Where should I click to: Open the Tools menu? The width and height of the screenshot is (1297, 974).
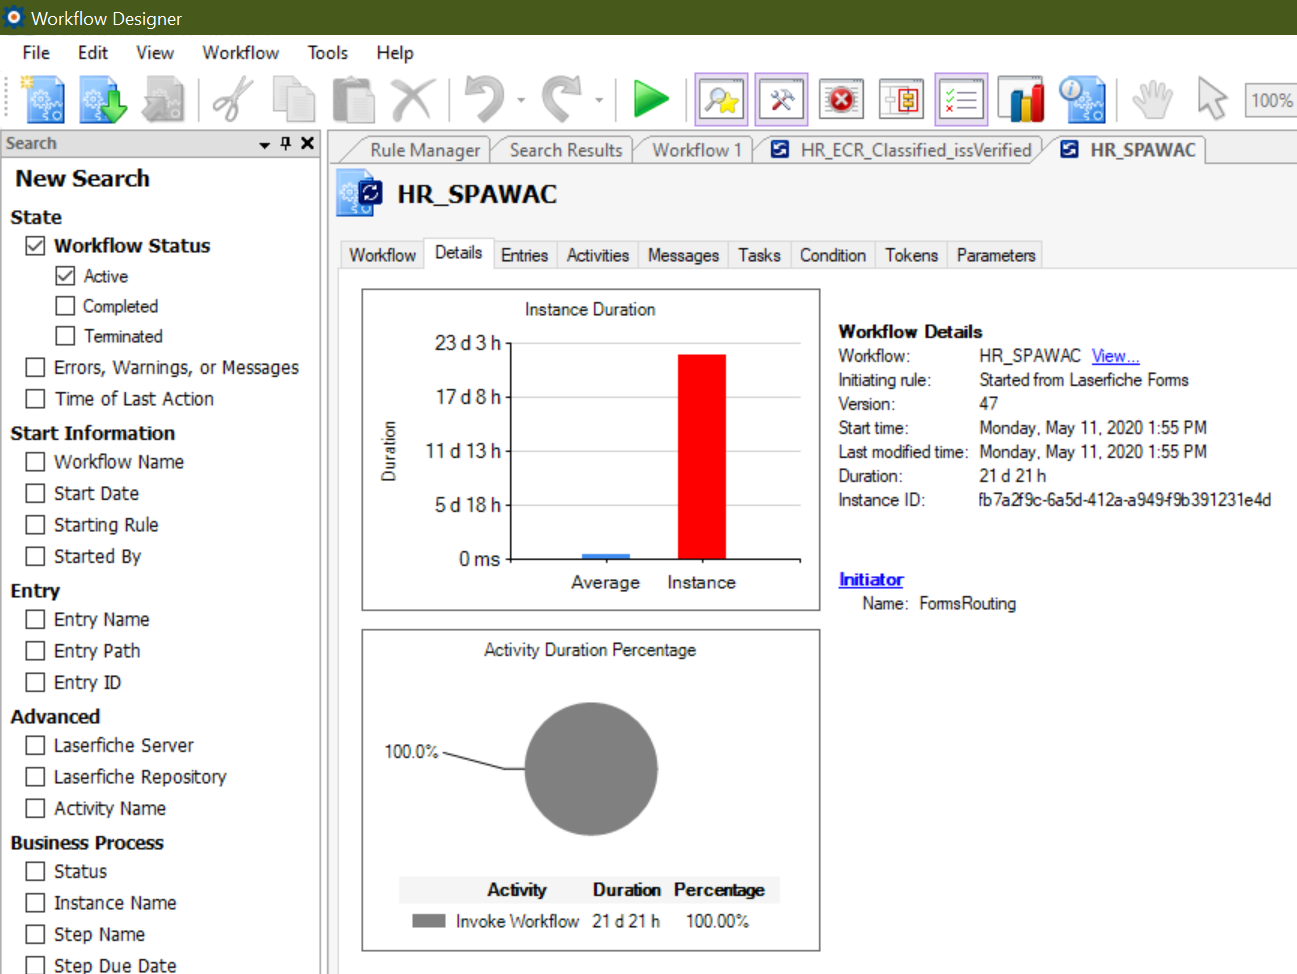point(328,53)
